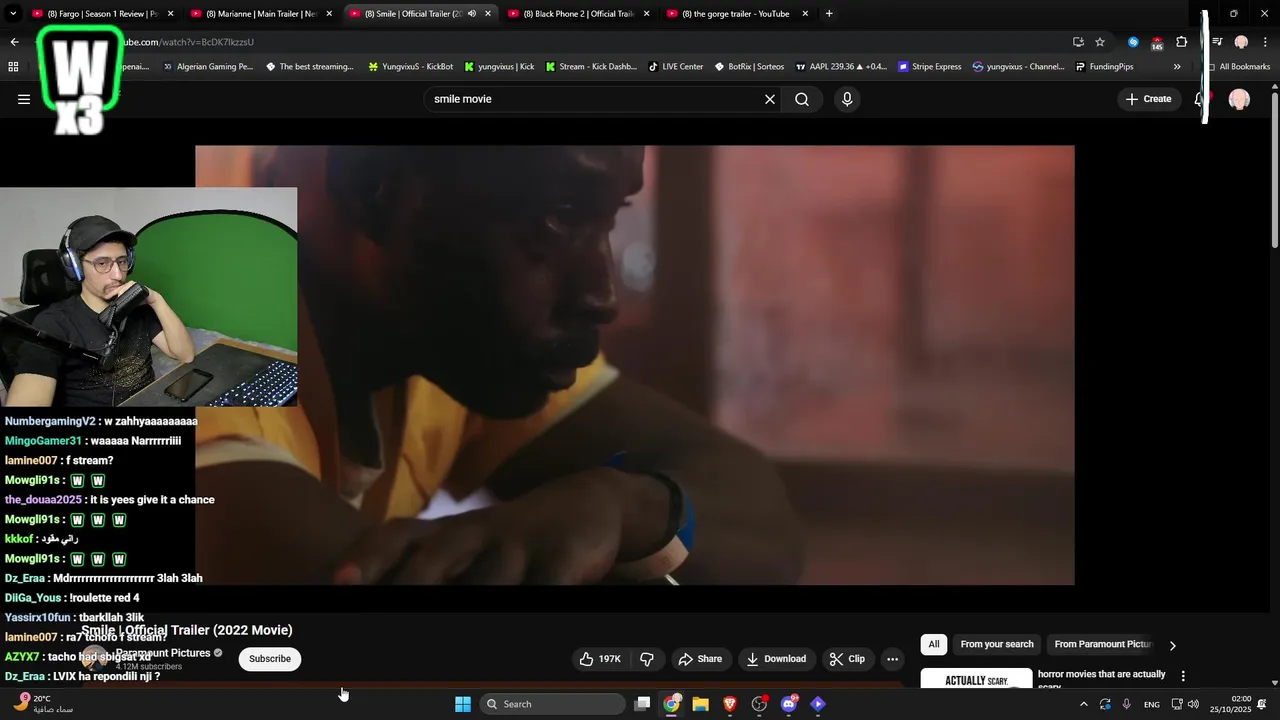Close 'the gorge trailer' tab
The image size is (1280, 720).
tap(805, 14)
